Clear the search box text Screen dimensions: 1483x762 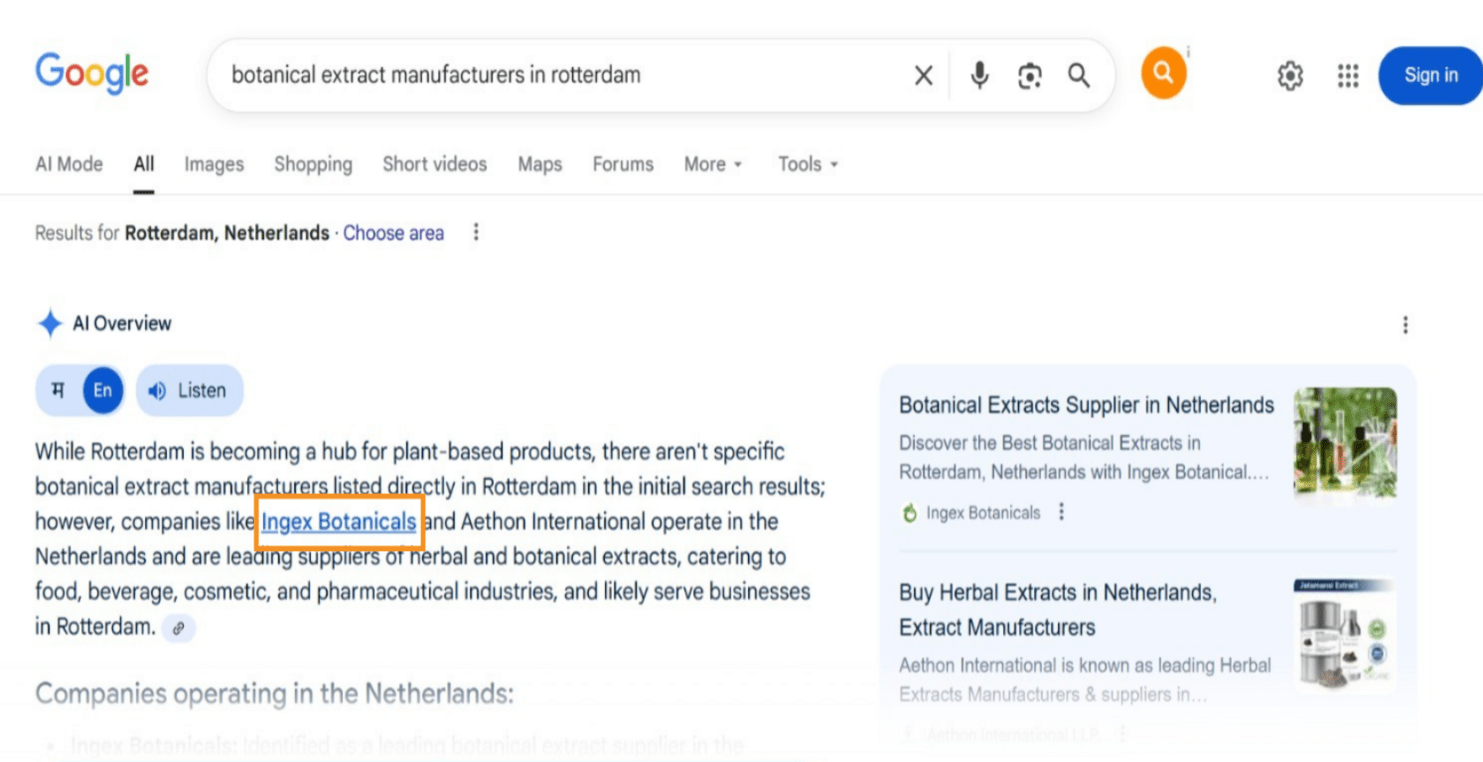[x=923, y=75]
